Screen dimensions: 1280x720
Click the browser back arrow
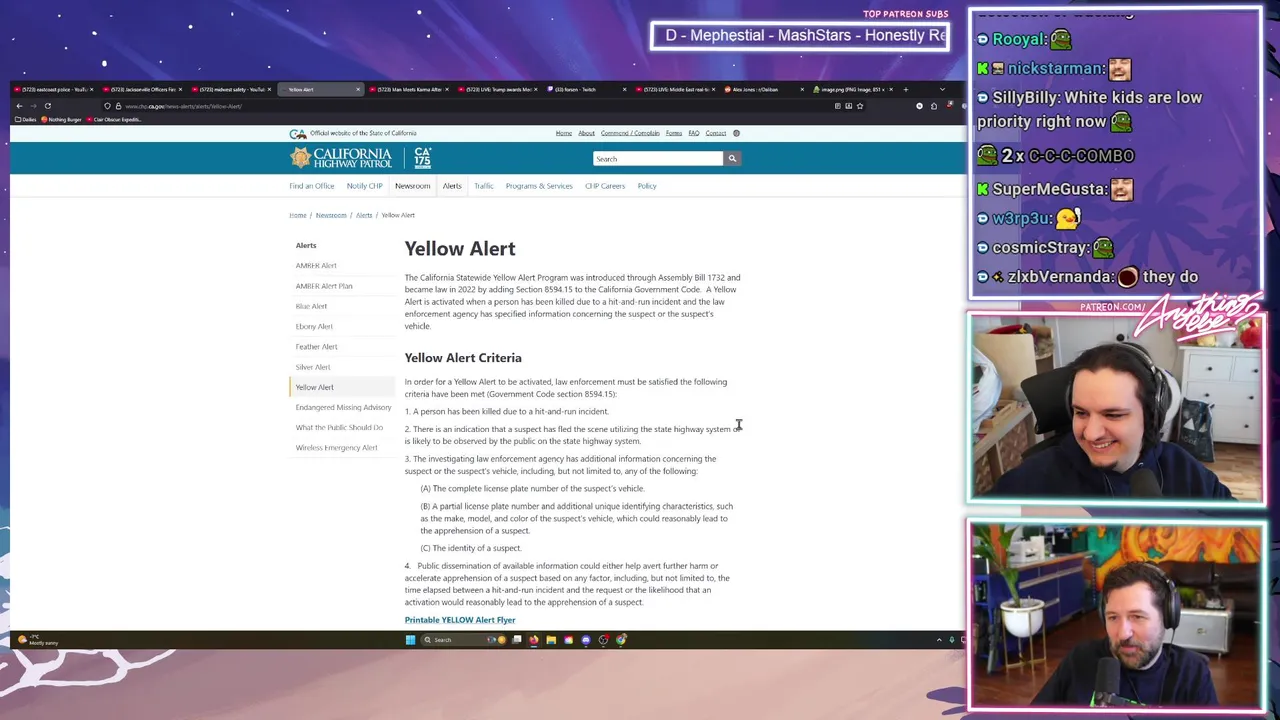pyautogui.click(x=19, y=106)
